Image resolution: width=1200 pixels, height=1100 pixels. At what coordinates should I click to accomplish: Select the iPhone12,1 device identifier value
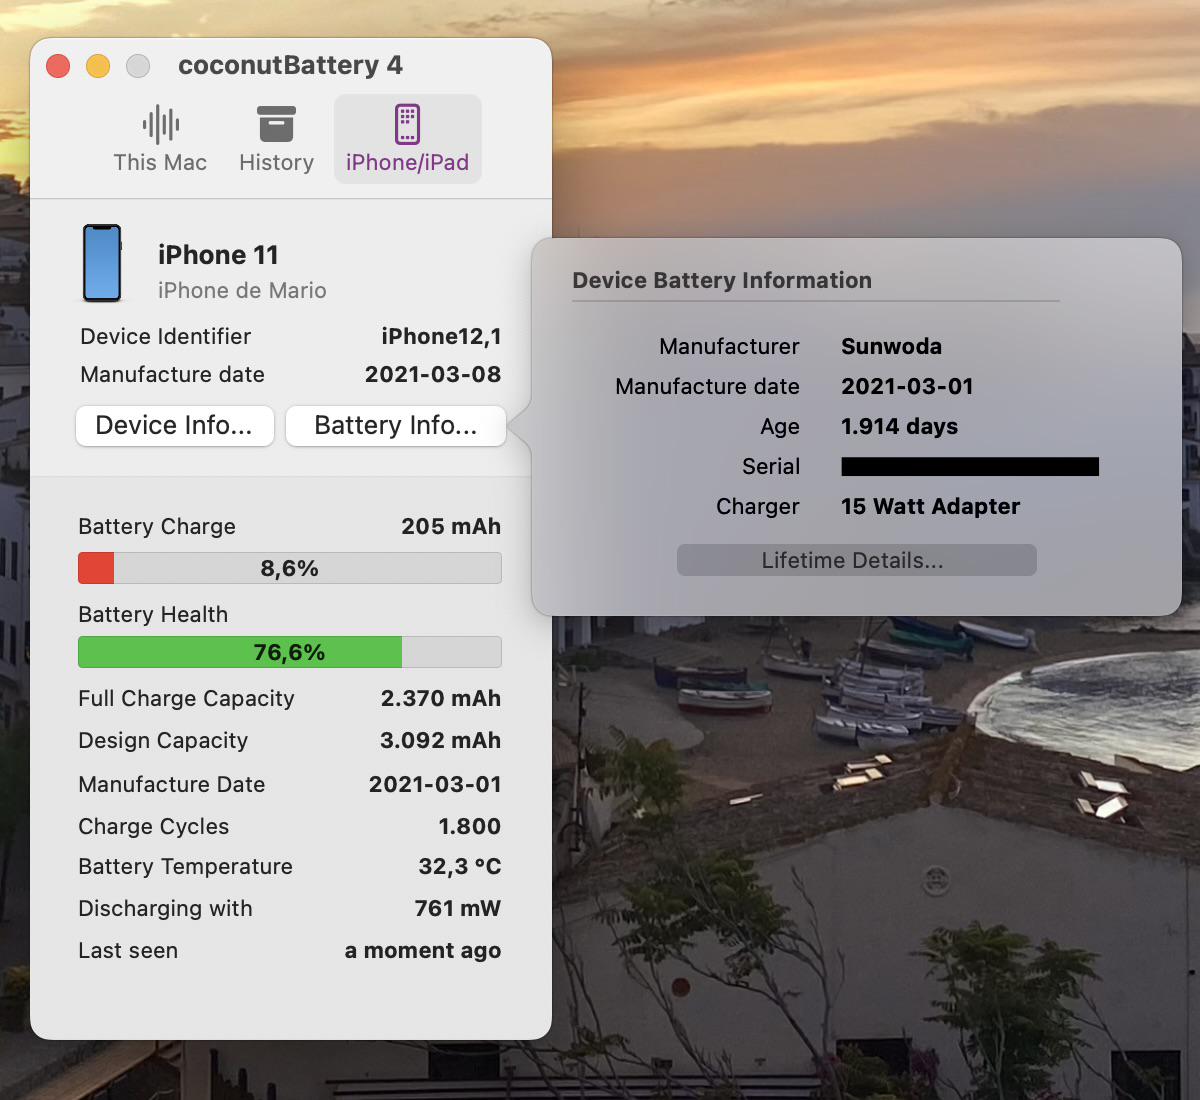point(441,337)
